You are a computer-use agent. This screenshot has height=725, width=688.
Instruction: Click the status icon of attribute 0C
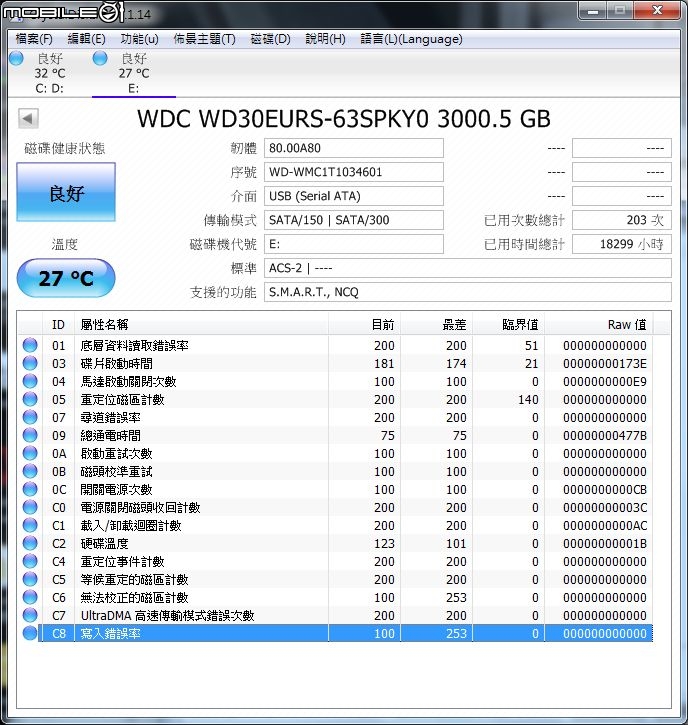pos(30,489)
